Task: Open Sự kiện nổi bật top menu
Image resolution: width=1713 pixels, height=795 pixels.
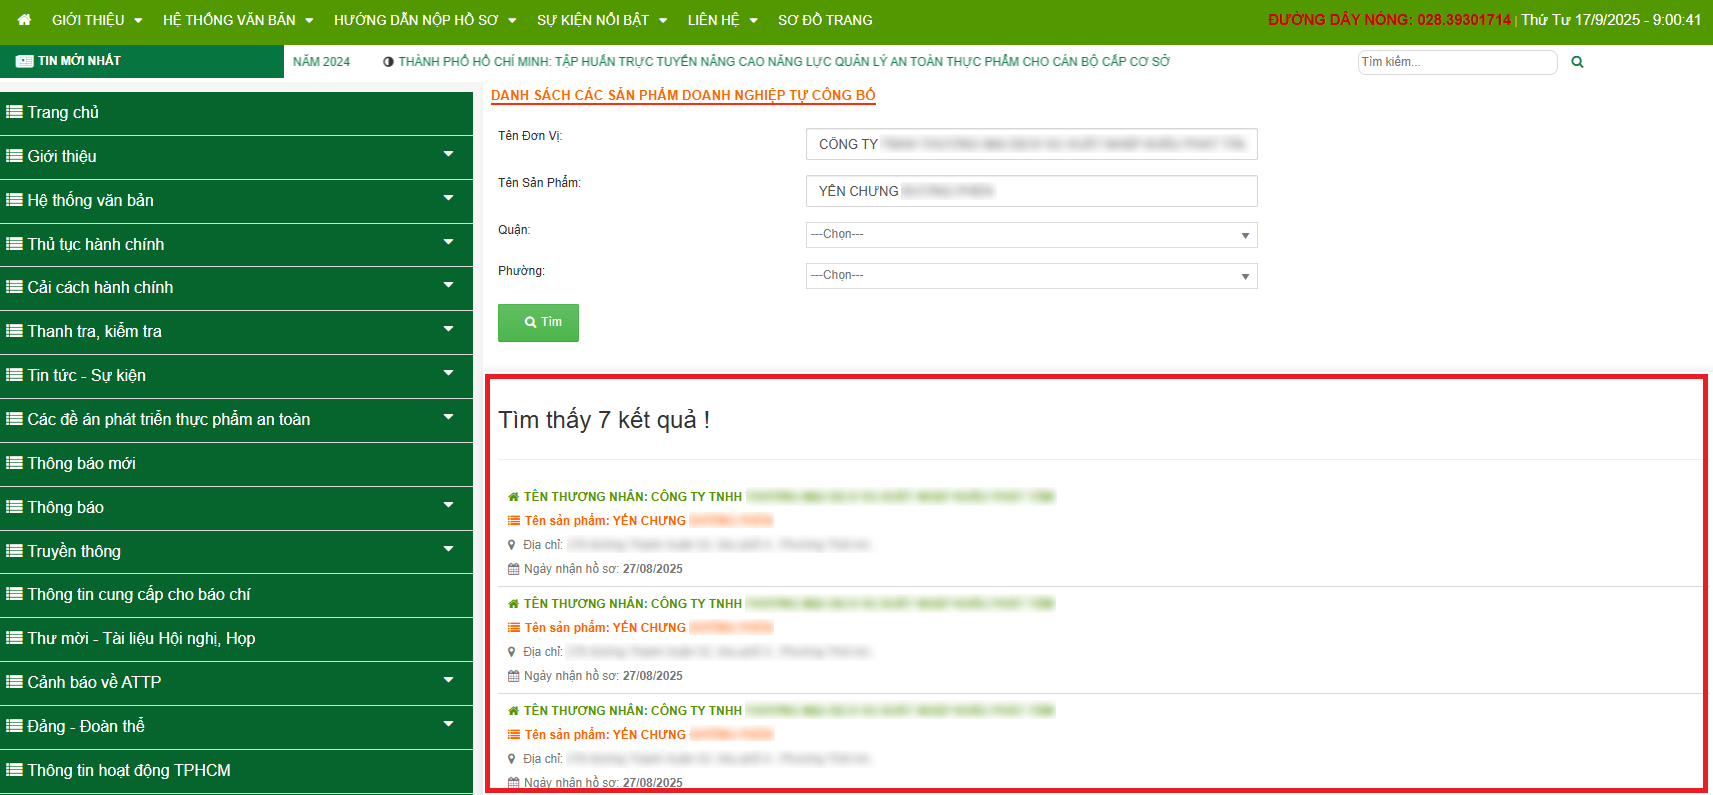Action: tap(601, 20)
